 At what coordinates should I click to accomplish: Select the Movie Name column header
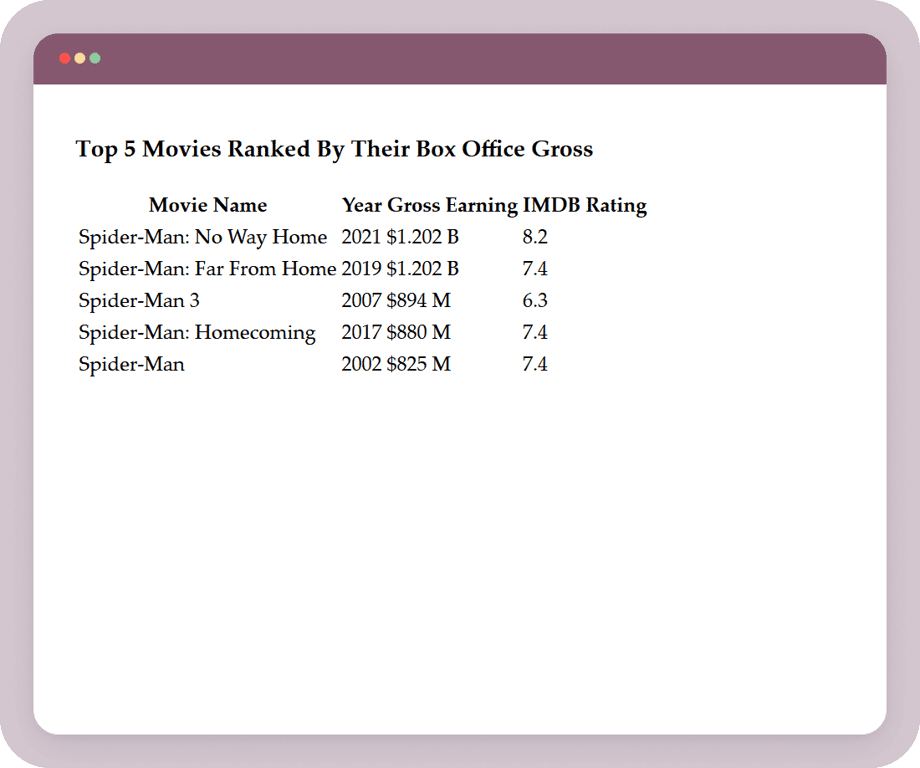click(208, 205)
